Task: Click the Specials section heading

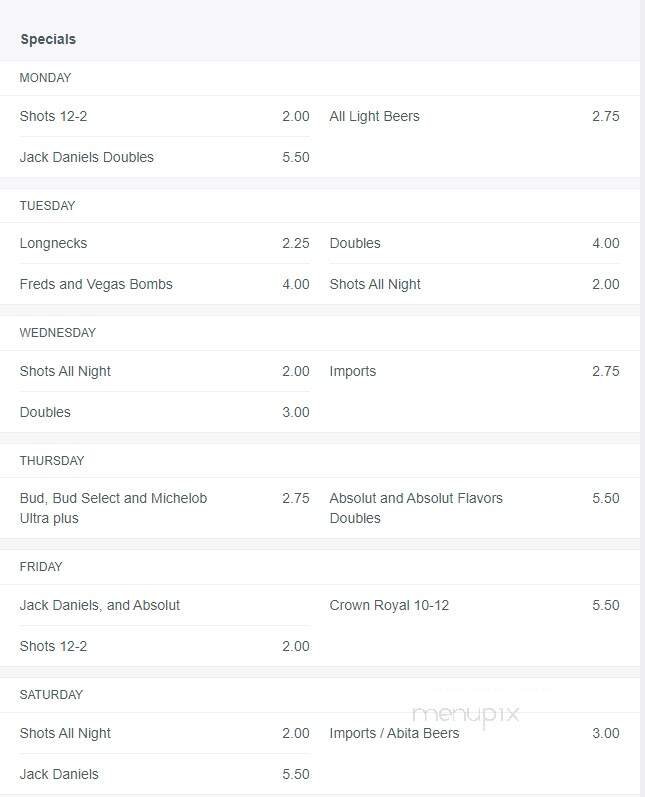Action: click(x=48, y=39)
